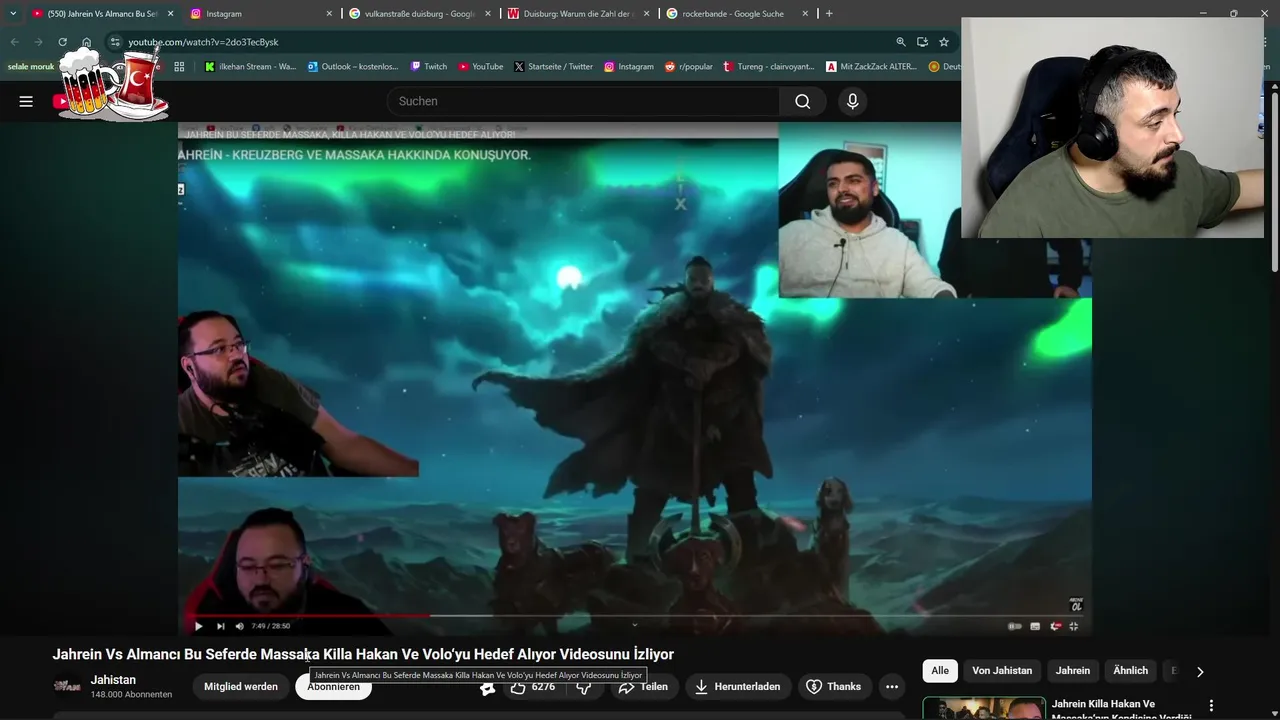Open Startseite / Twitter bookmark
The image size is (1280, 720).
pos(553,67)
